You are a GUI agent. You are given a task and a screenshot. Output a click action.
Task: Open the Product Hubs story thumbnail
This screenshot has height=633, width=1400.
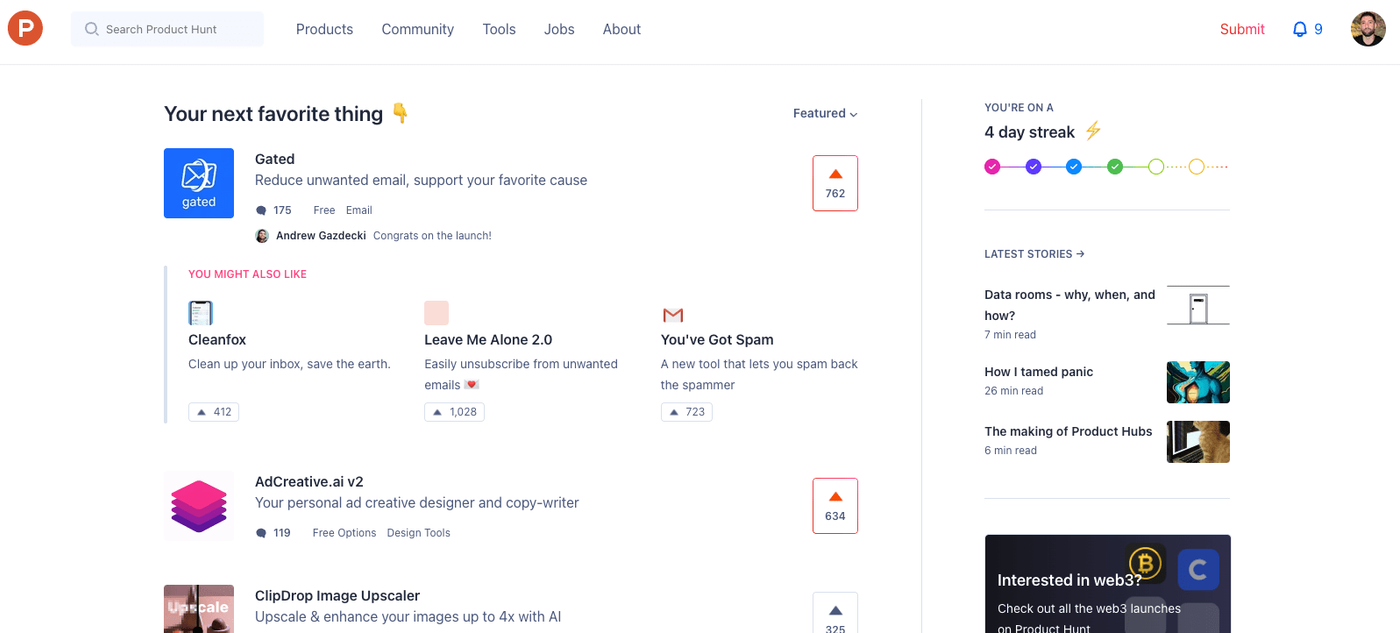pos(1198,442)
